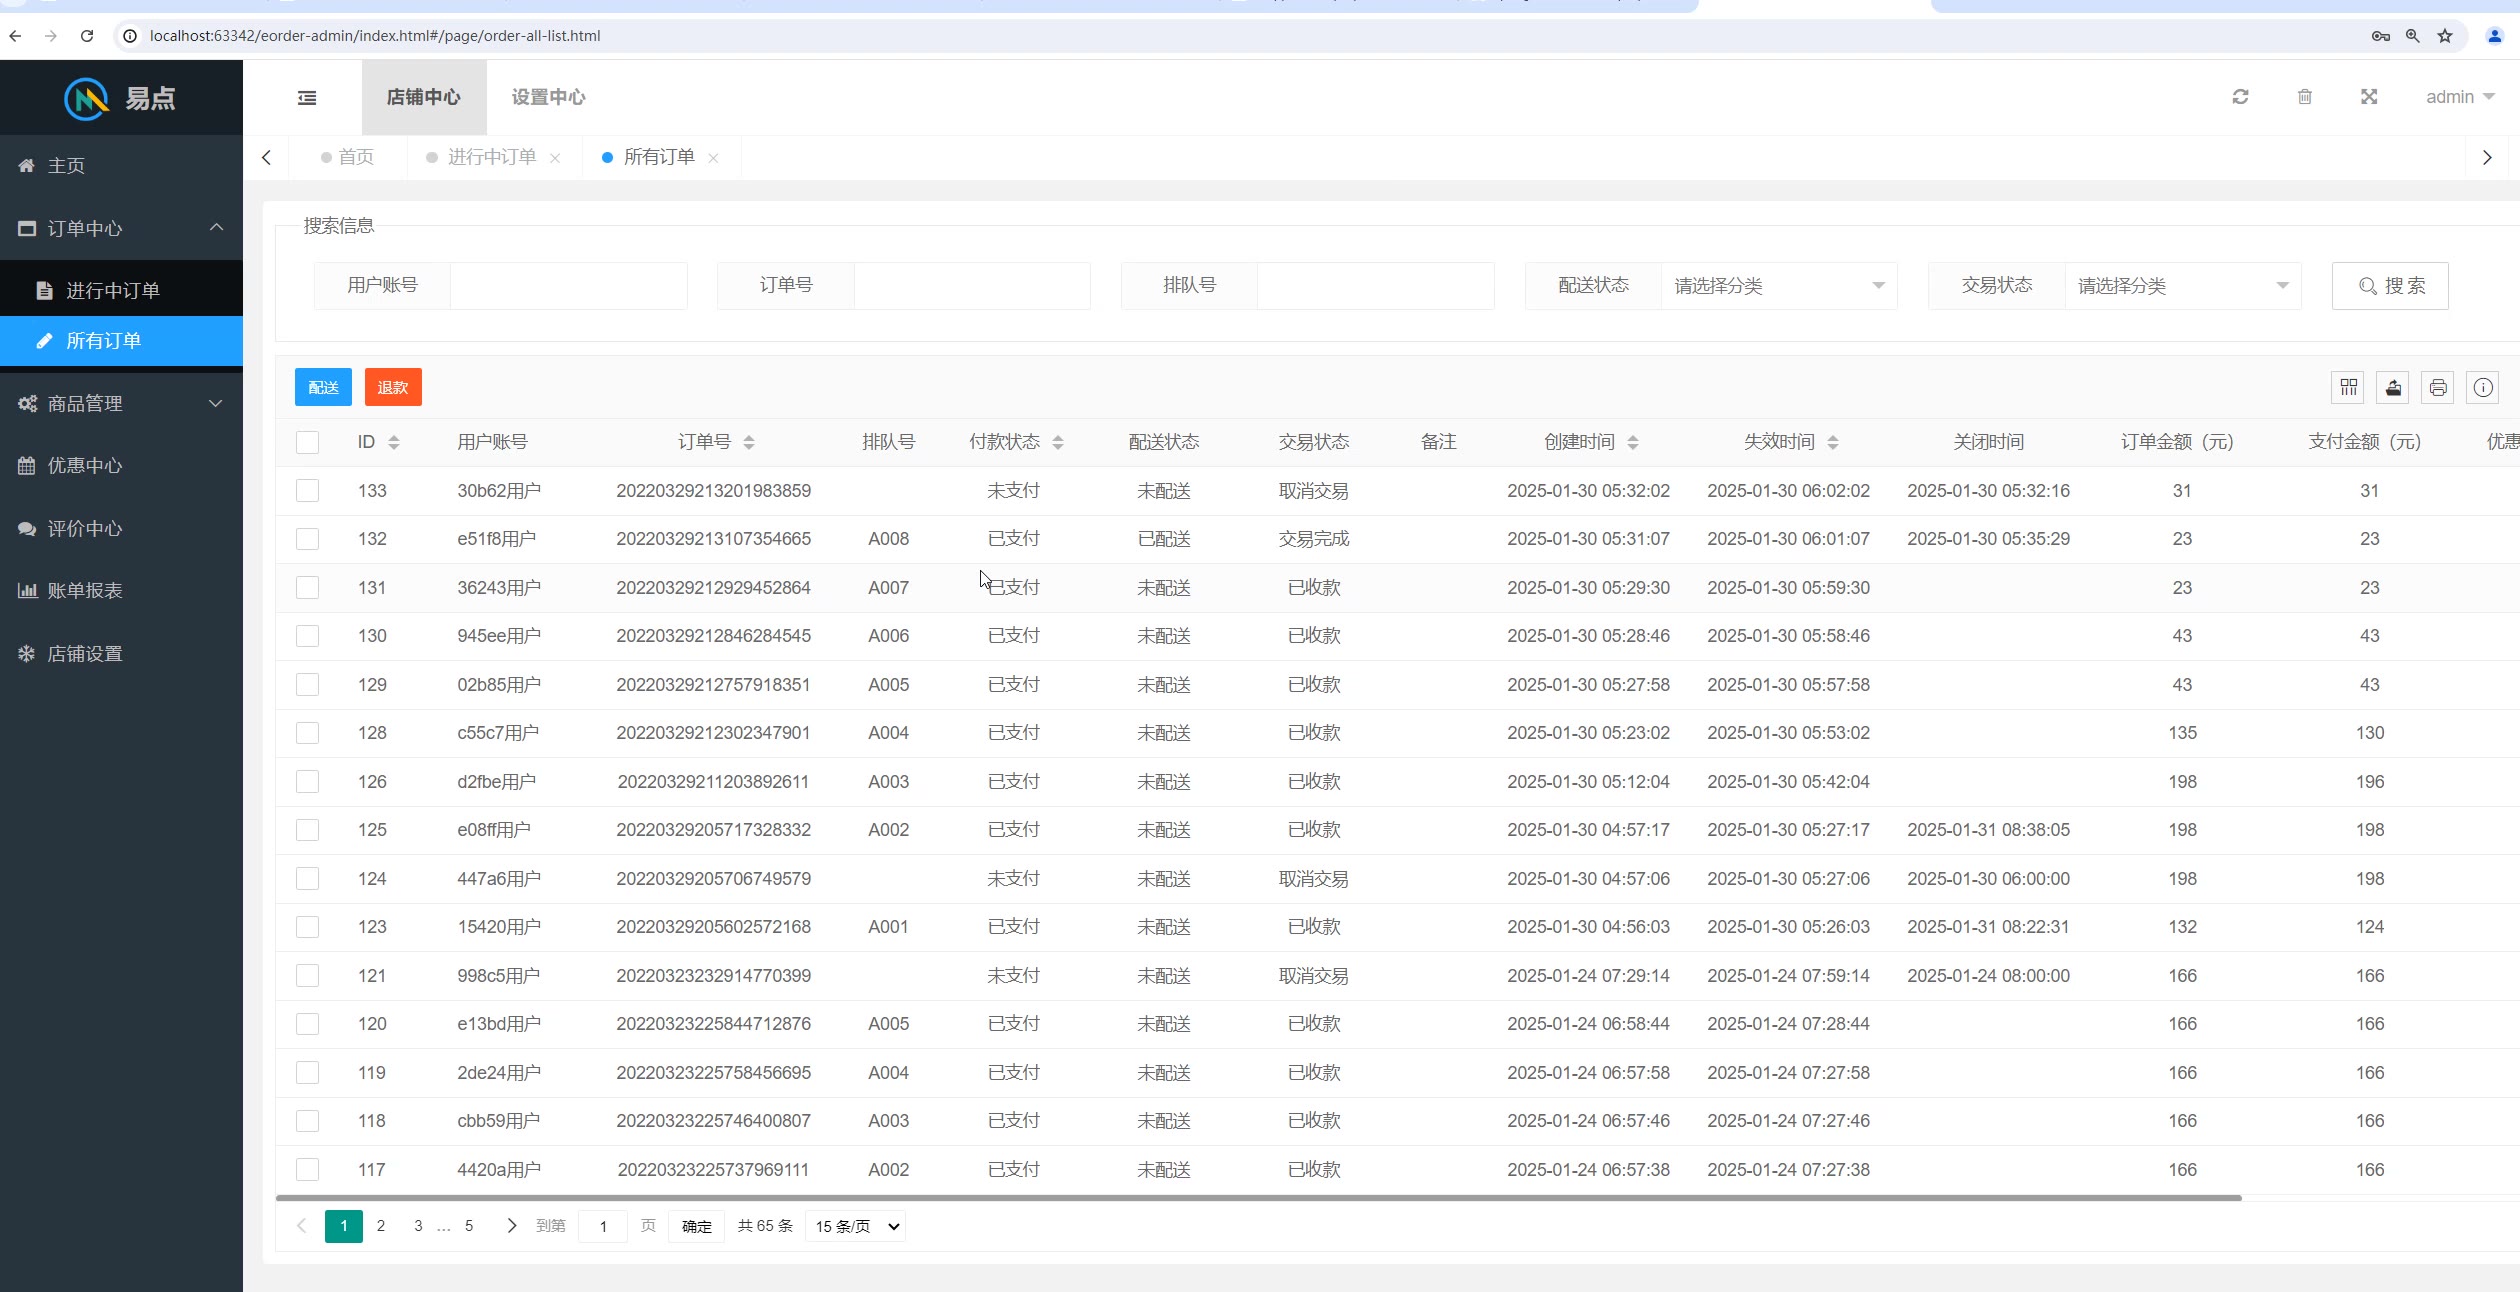
Task: Switch to the 进行中订单 page tab
Action: point(491,157)
